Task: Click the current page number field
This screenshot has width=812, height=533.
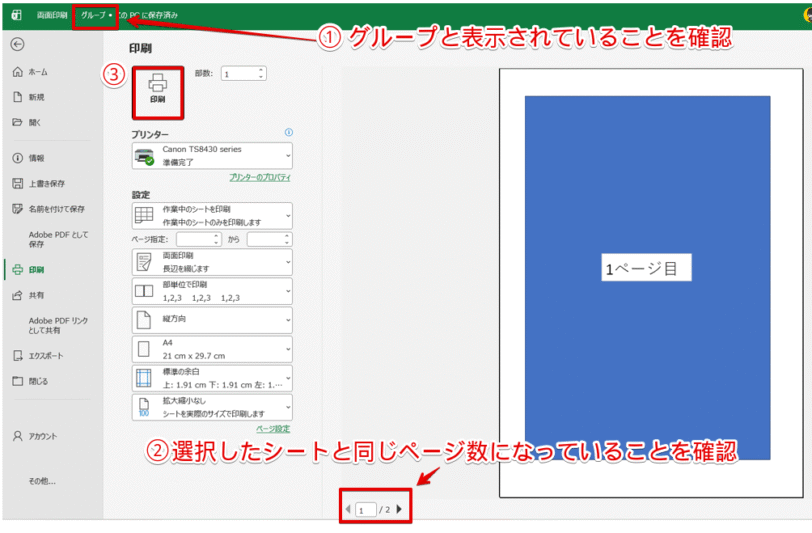Action: (x=366, y=510)
